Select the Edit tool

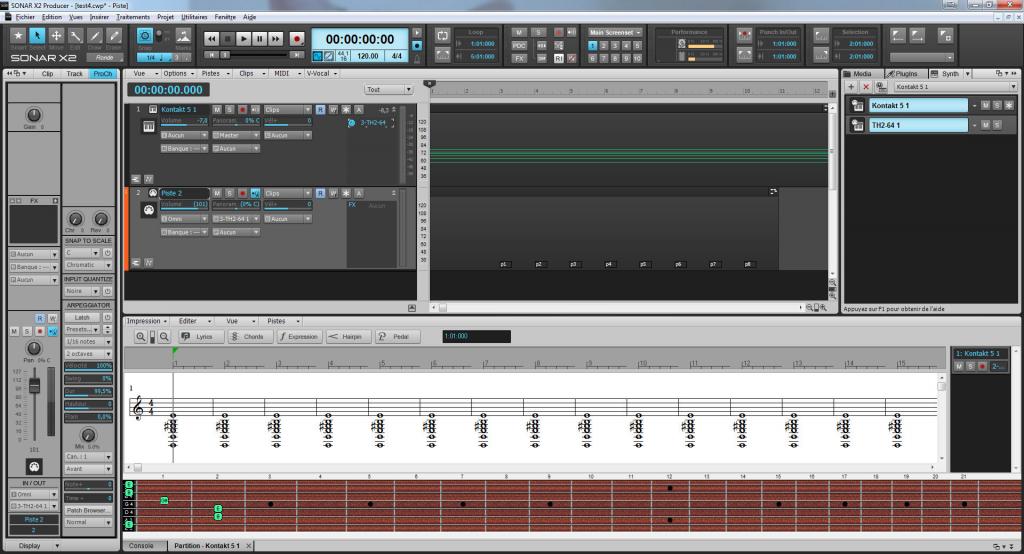(x=76, y=36)
